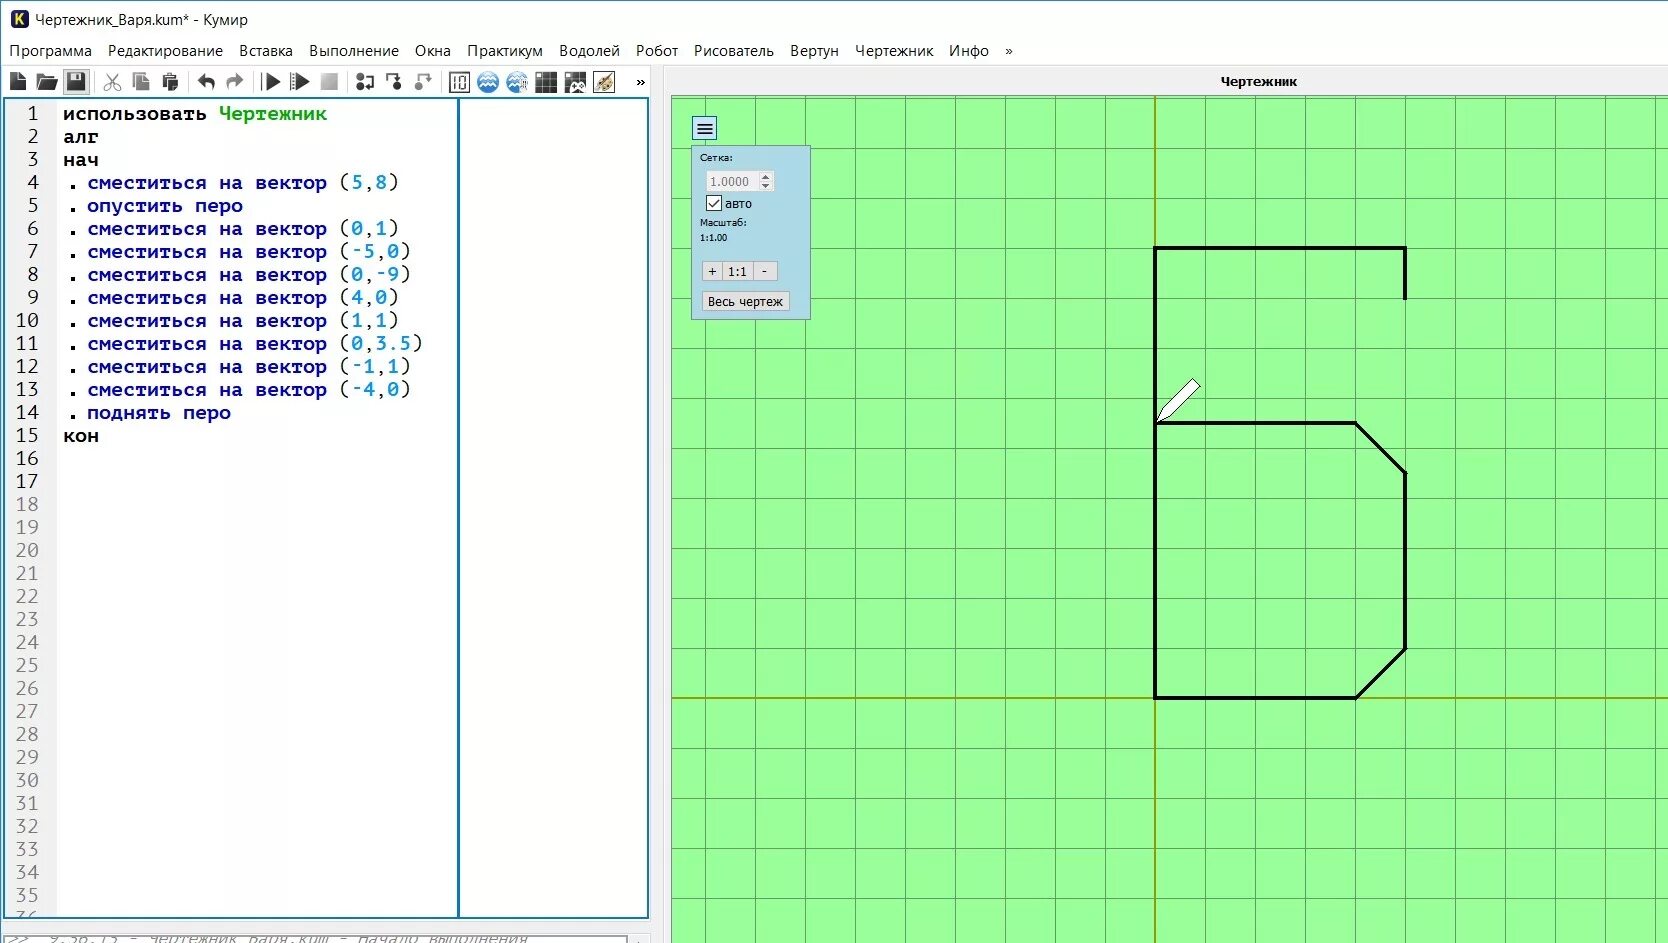This screenshot has height=943, width=1668.
Task: Zoom in with the '+' button
Action: coord(712,271)
